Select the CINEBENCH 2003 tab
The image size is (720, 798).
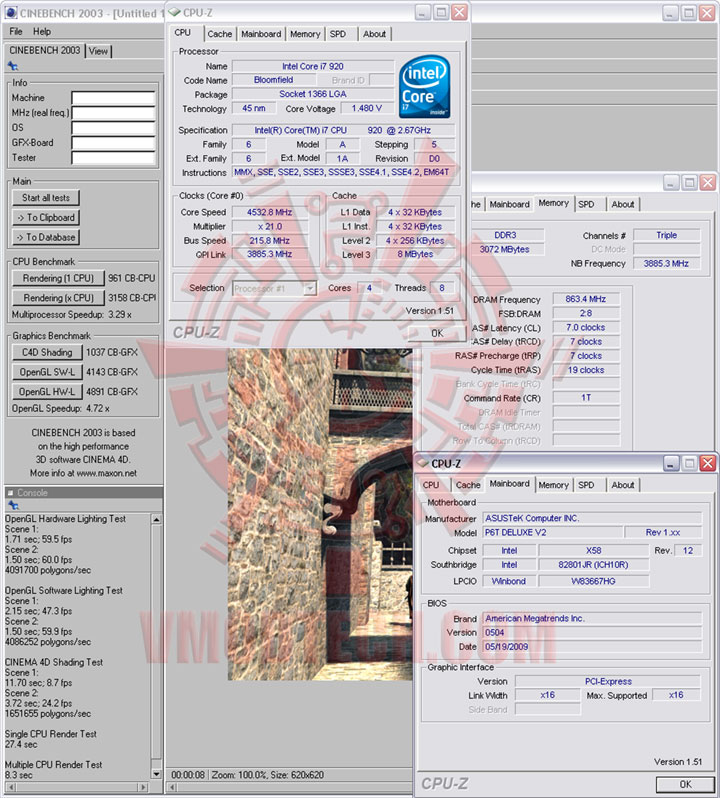click(x=45, y=50)
